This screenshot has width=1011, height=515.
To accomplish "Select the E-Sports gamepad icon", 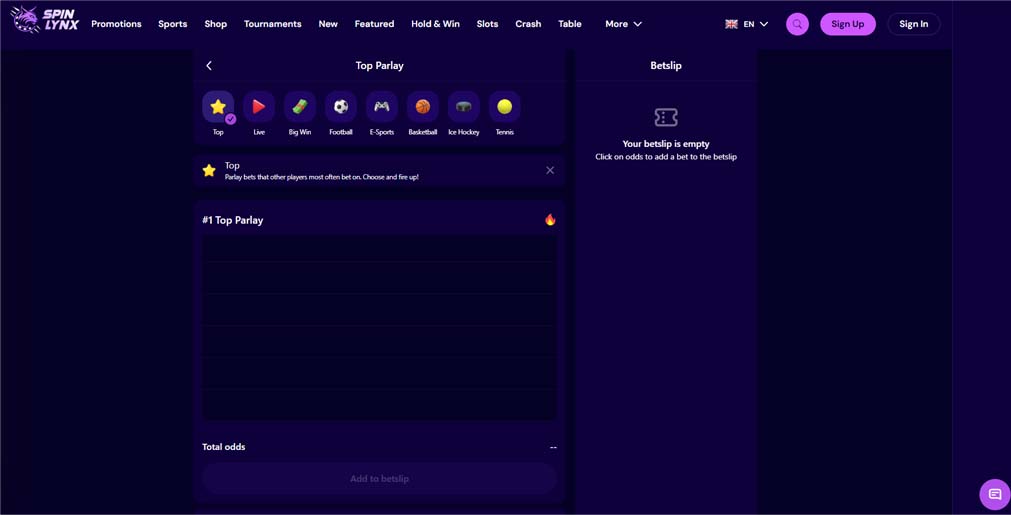I will (x=382, y=107).
